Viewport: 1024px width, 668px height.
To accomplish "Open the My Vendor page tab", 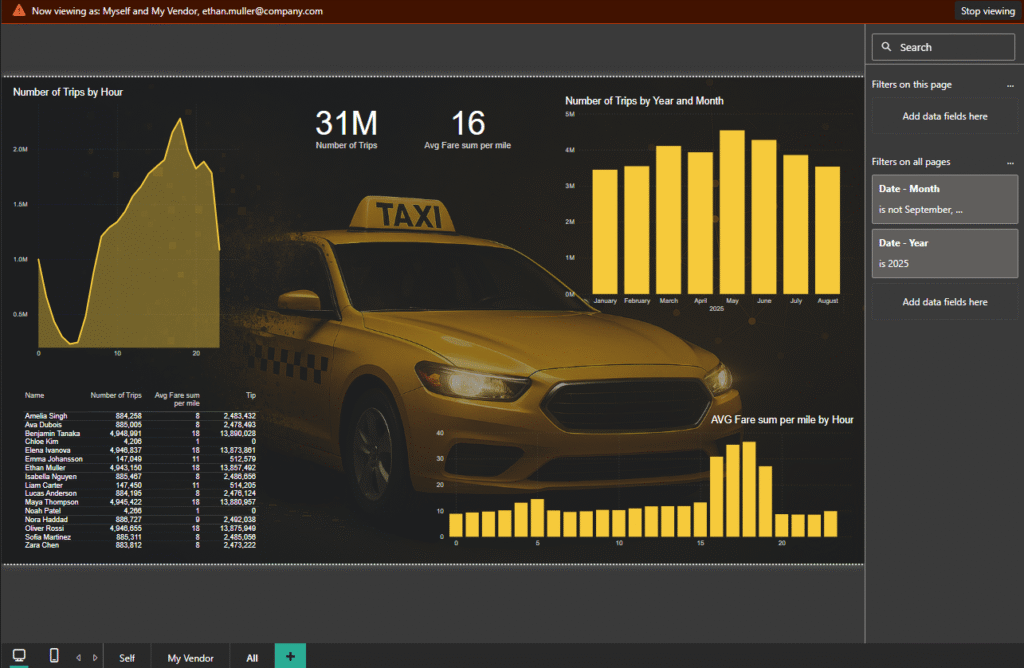I will pos(190,658).
